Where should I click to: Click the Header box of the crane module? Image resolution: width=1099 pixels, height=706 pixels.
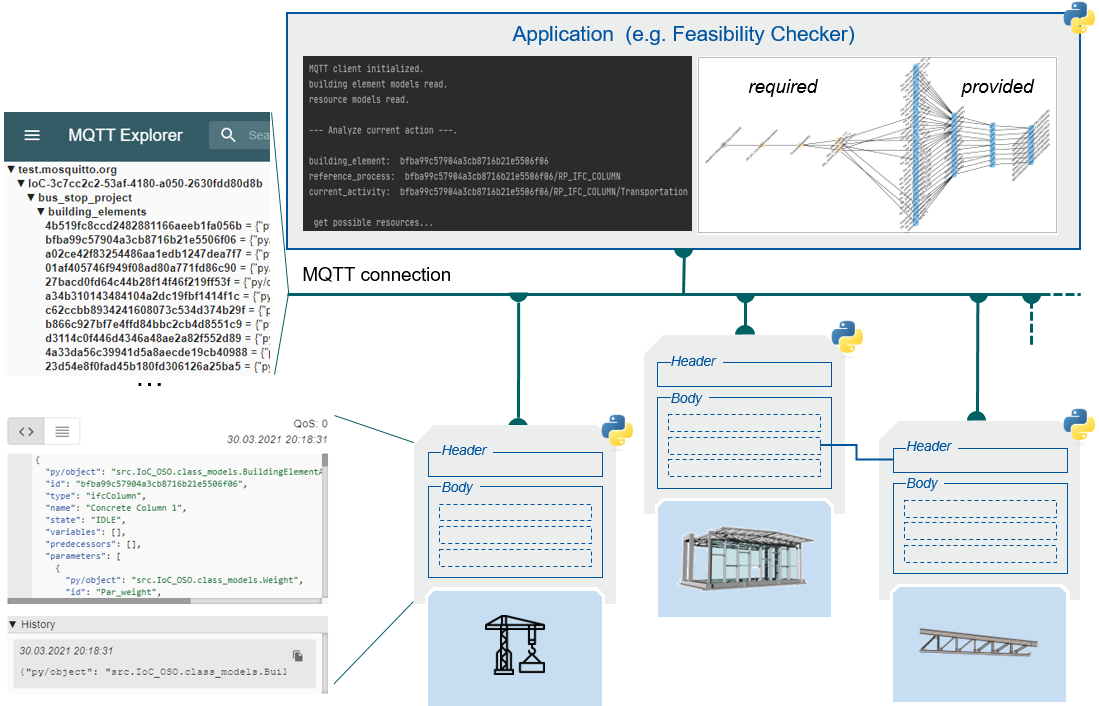(515, 463)
